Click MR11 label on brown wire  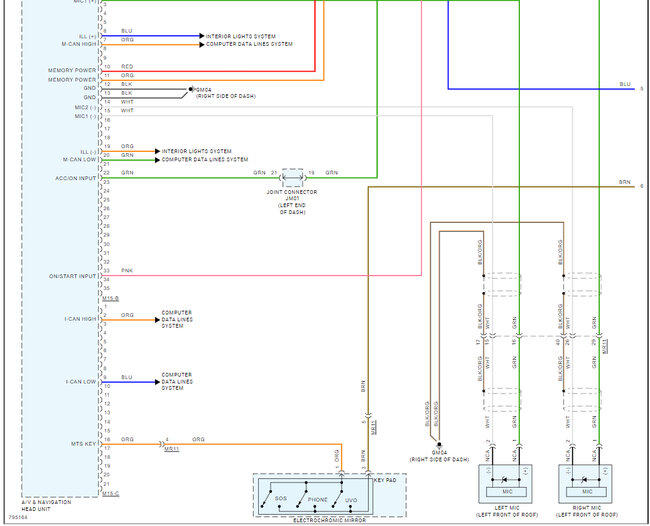[374, 427]
